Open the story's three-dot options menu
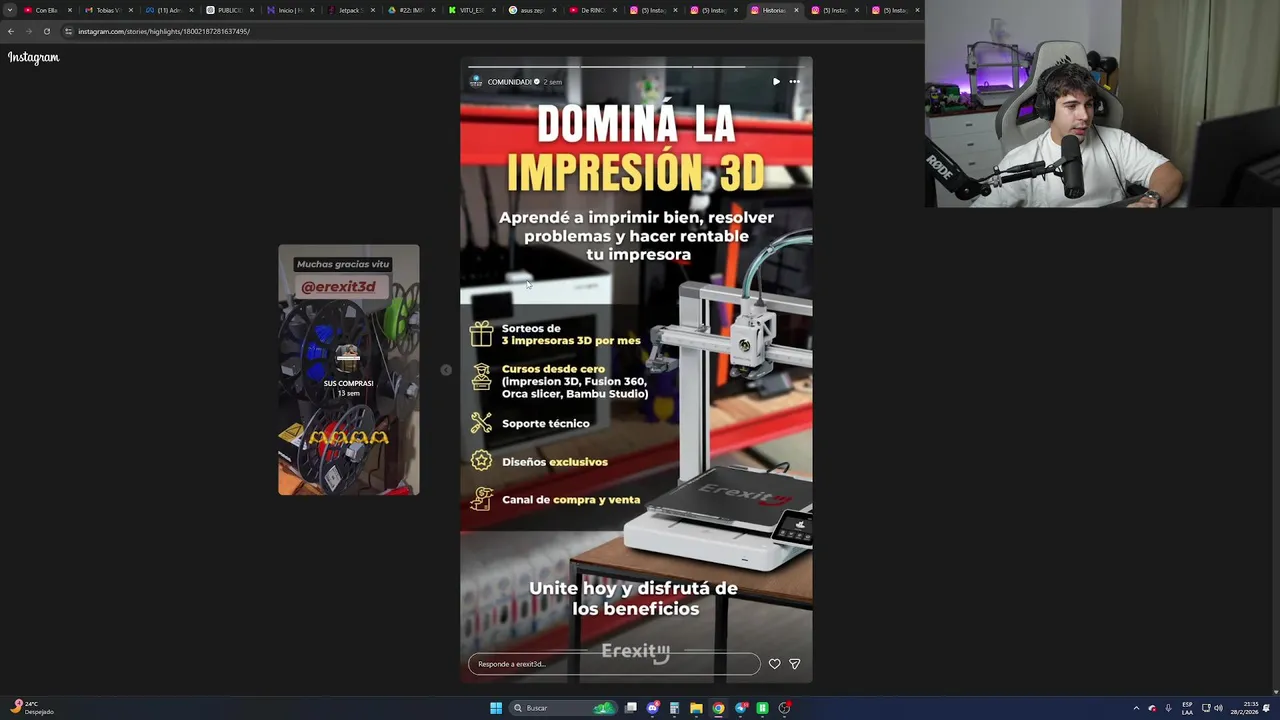Viewport: 1280px width, 720px height. pyautogui.click(x=795, y=82)
